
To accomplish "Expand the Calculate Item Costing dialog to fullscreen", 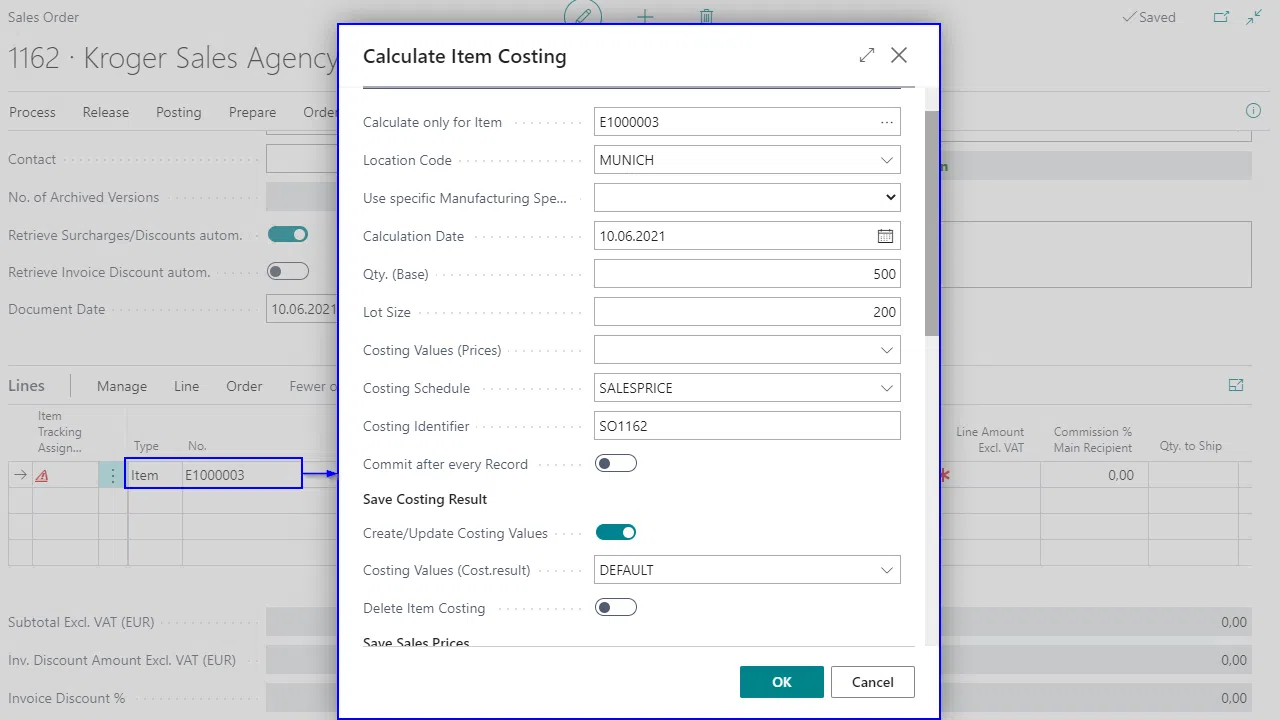I will [867, 56].
